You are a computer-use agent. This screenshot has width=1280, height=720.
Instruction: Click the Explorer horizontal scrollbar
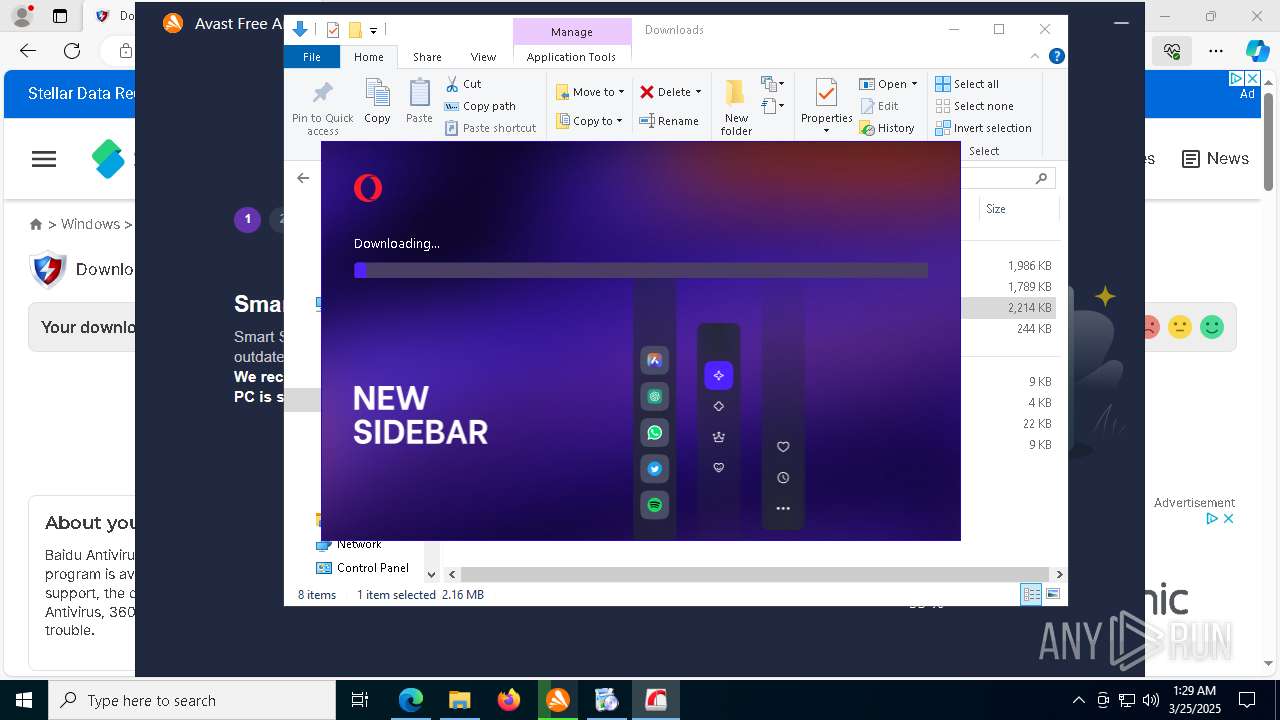[x=755, y=575]
